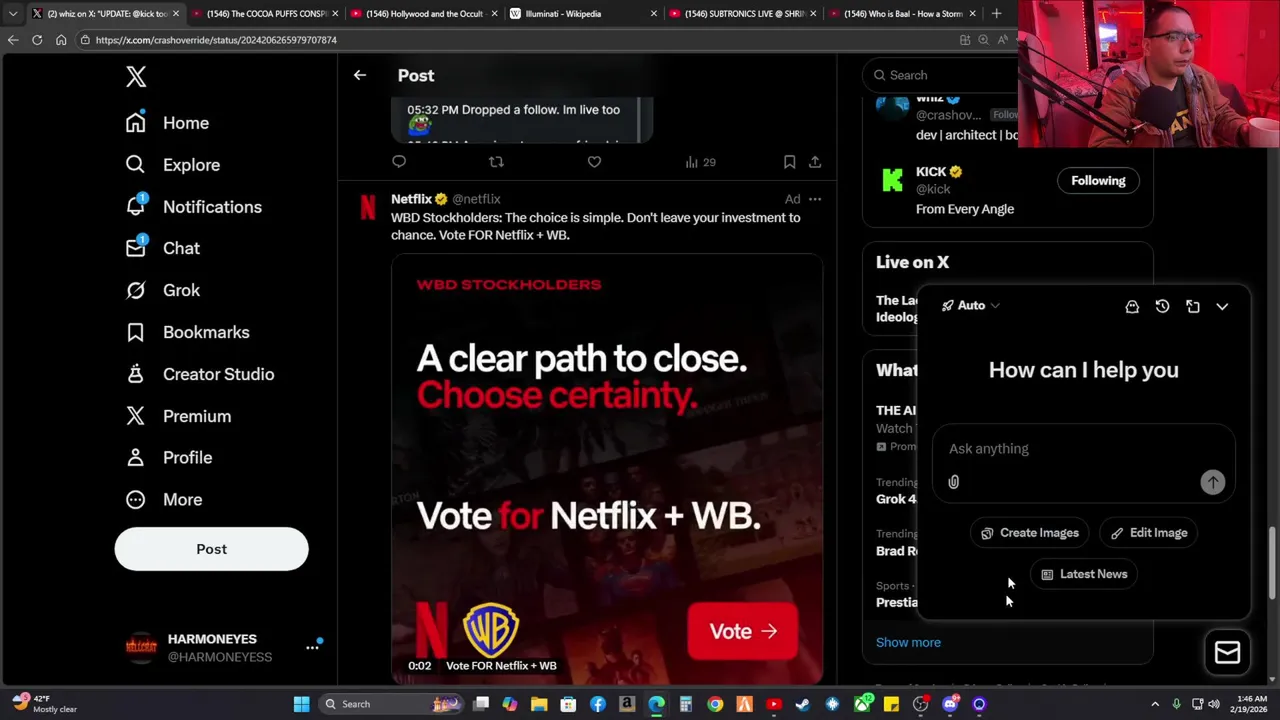
Task: Open the weather widget on taskbar
Action: coord(45,704)
